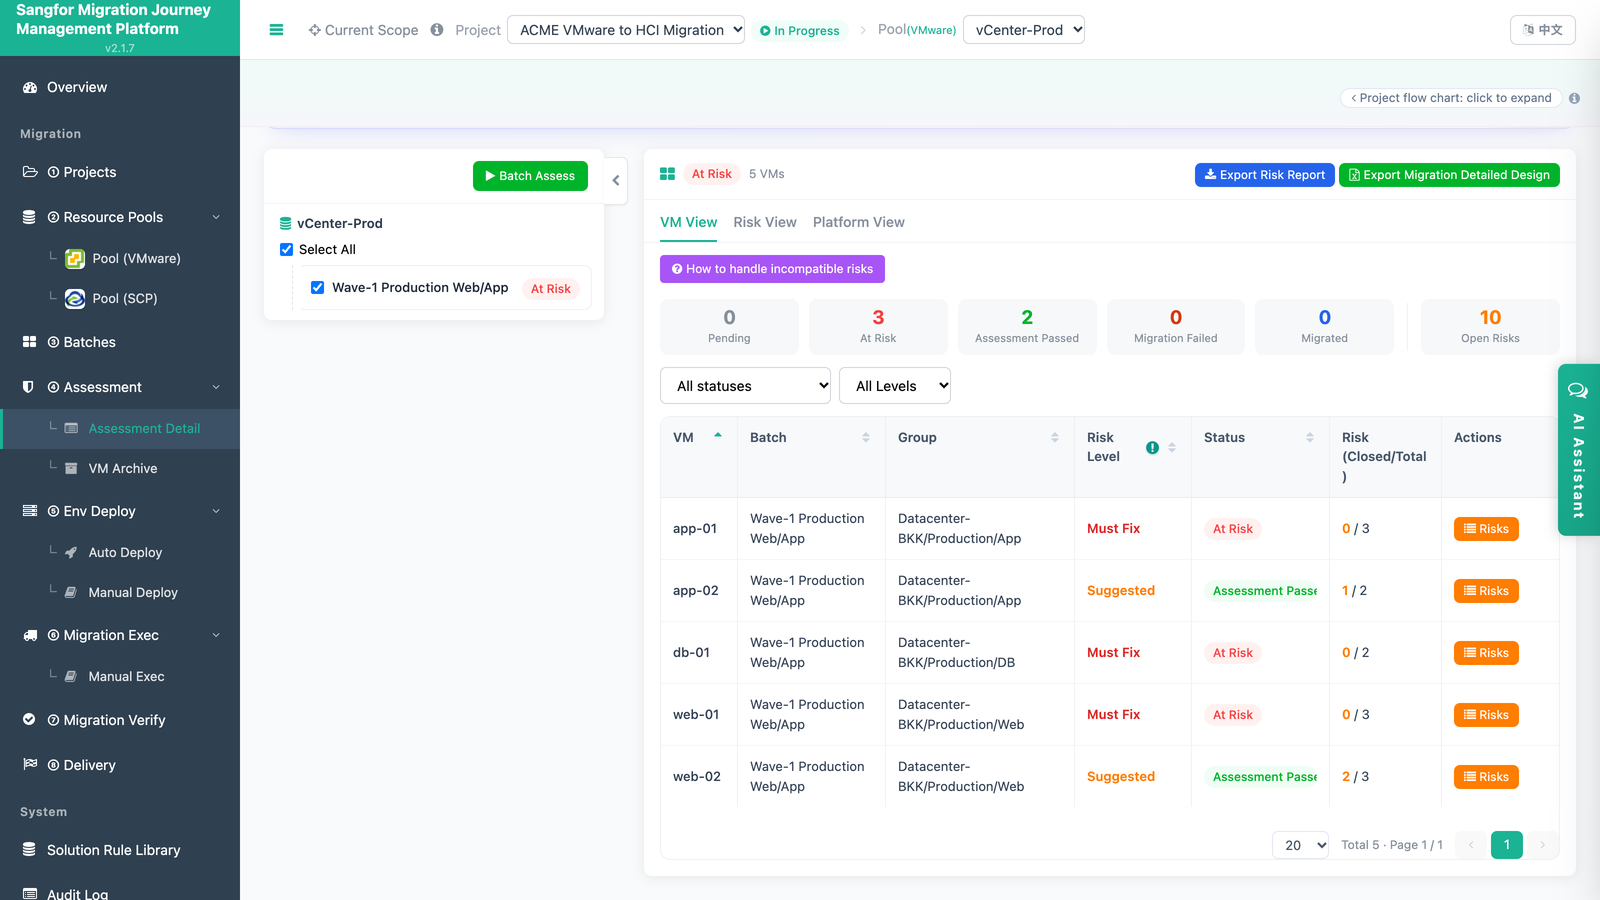The image size is (1600, 900).
Task: Collapse the left batch panel arrow
Action: coord(616,181)
